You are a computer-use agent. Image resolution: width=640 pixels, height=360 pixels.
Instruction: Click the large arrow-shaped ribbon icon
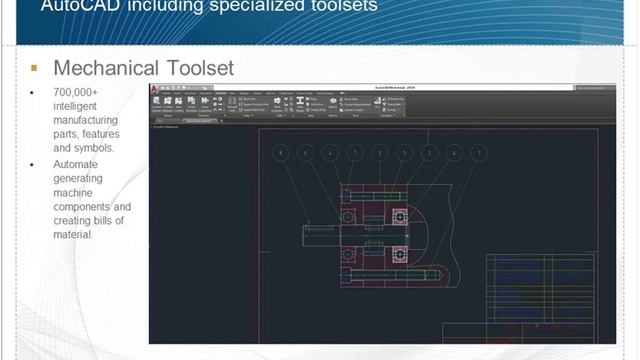(x=277, y=104)
